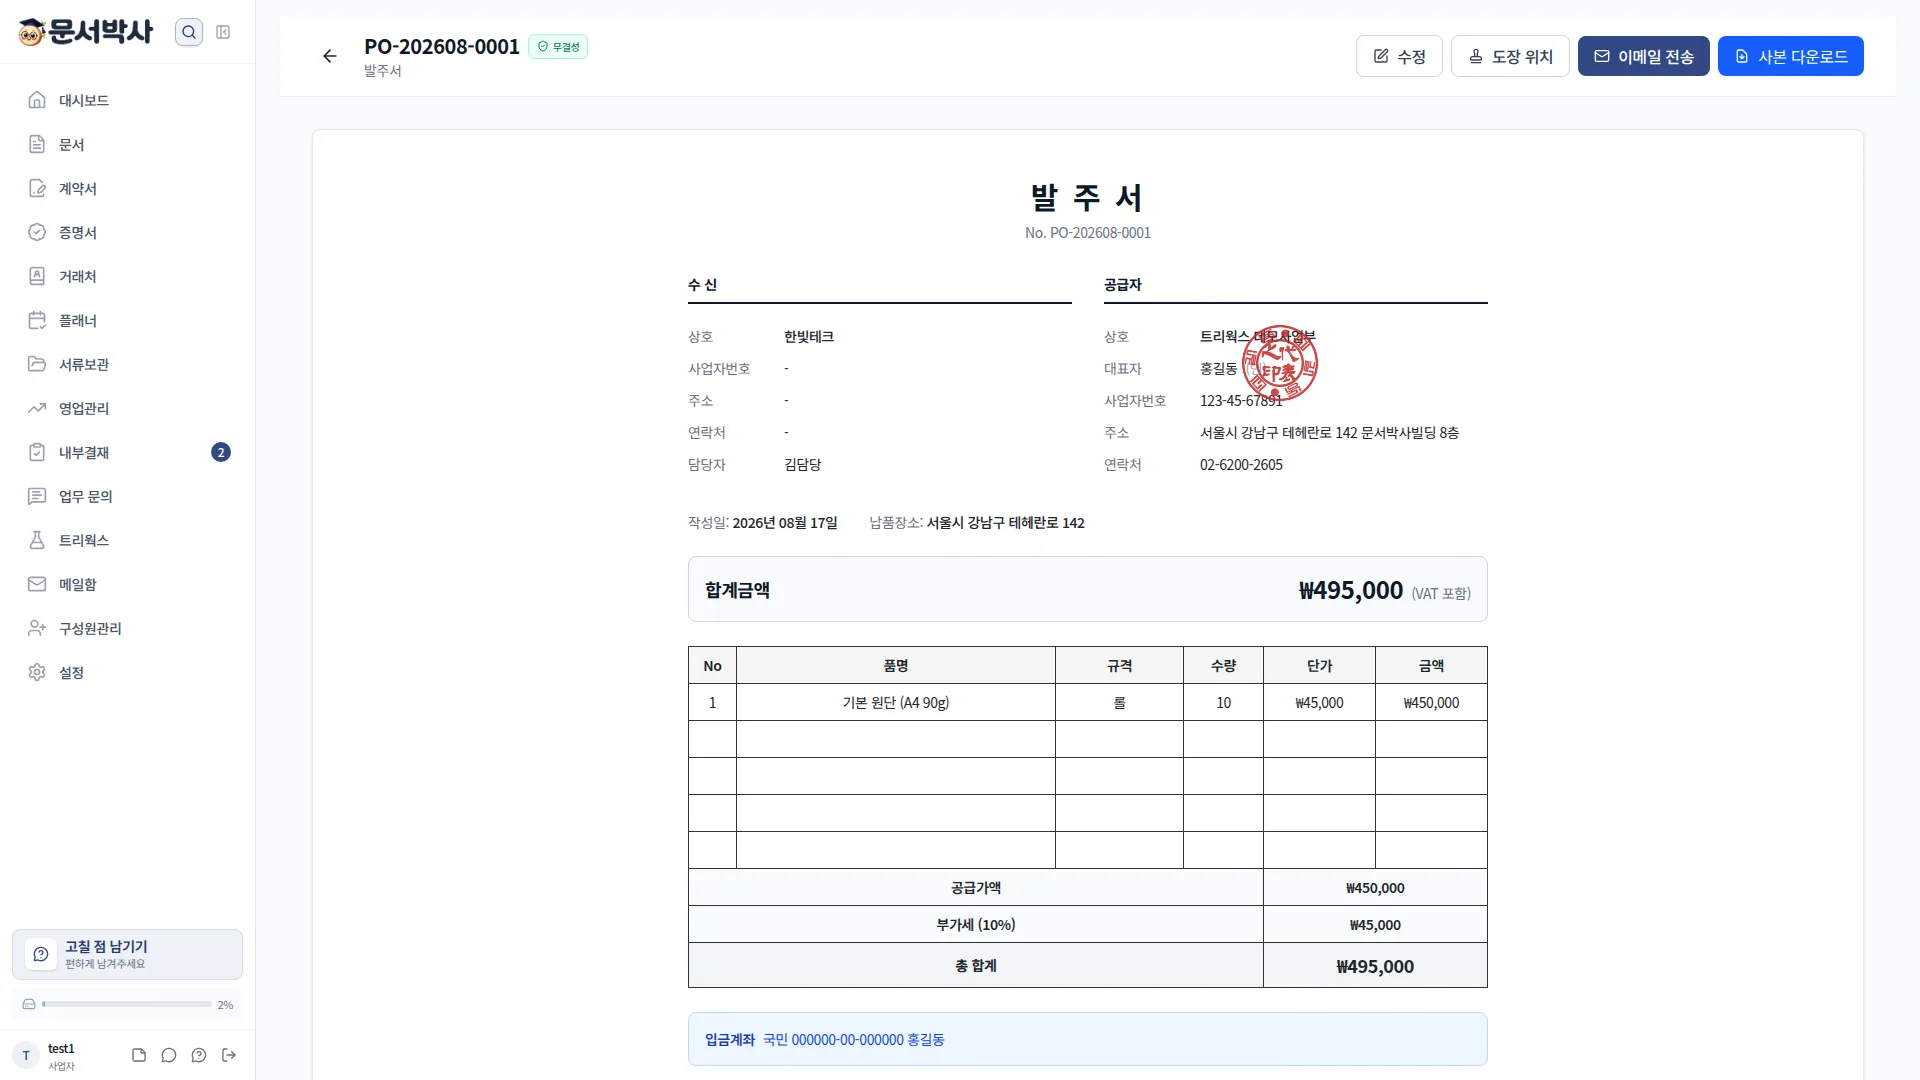This screenshot has width=1920, height=1080.
Task: Open the test1 user avatar
Action: pos(26,1055)
